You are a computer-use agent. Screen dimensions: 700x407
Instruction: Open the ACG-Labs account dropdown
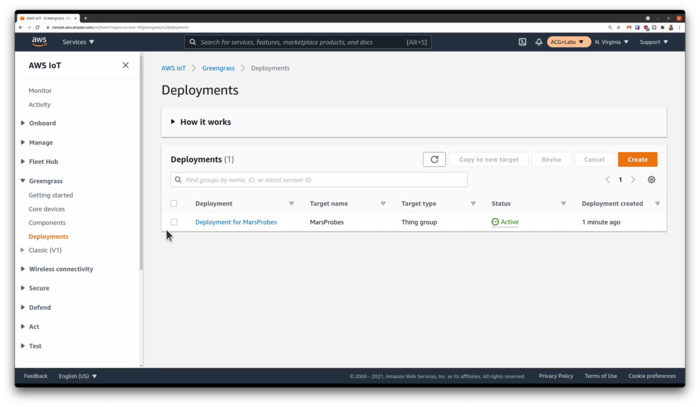click(x=567, y=42)
